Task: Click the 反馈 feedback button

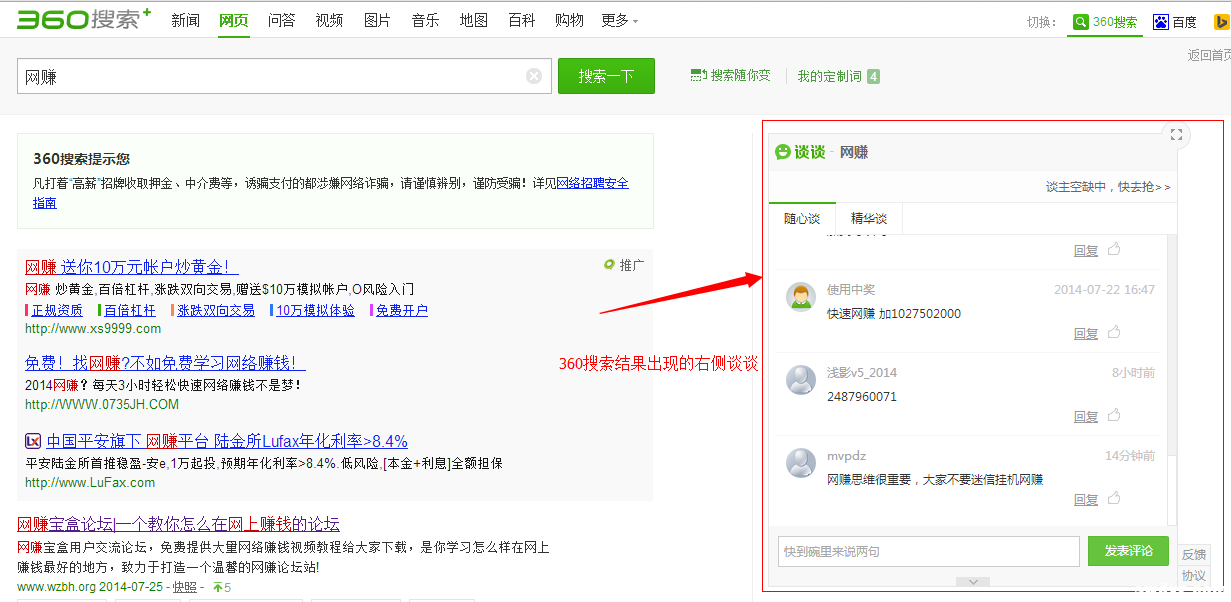Action: click(1194, 554)
